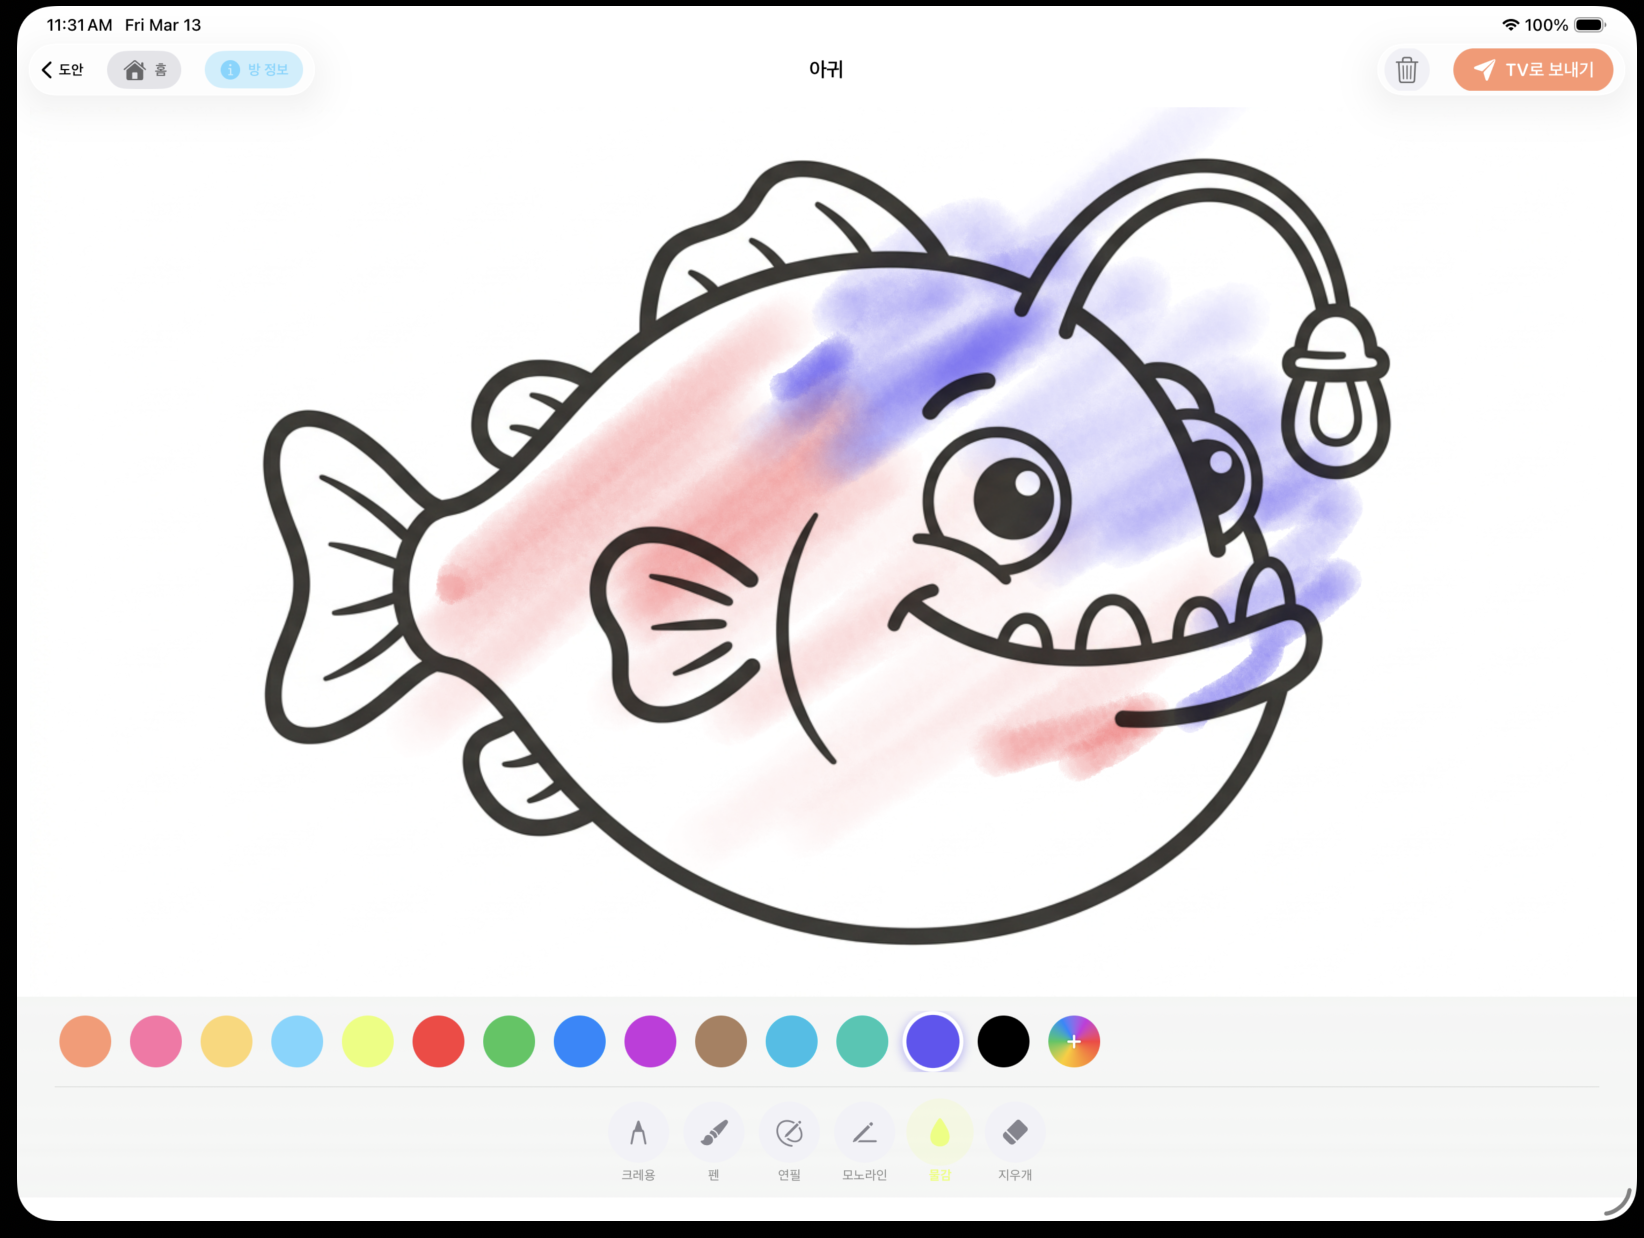The width and height of the screenshot is (1644, 1238).
Task: Switch to the 지우개 eraser tool
Action: tap(1015, 1136)
